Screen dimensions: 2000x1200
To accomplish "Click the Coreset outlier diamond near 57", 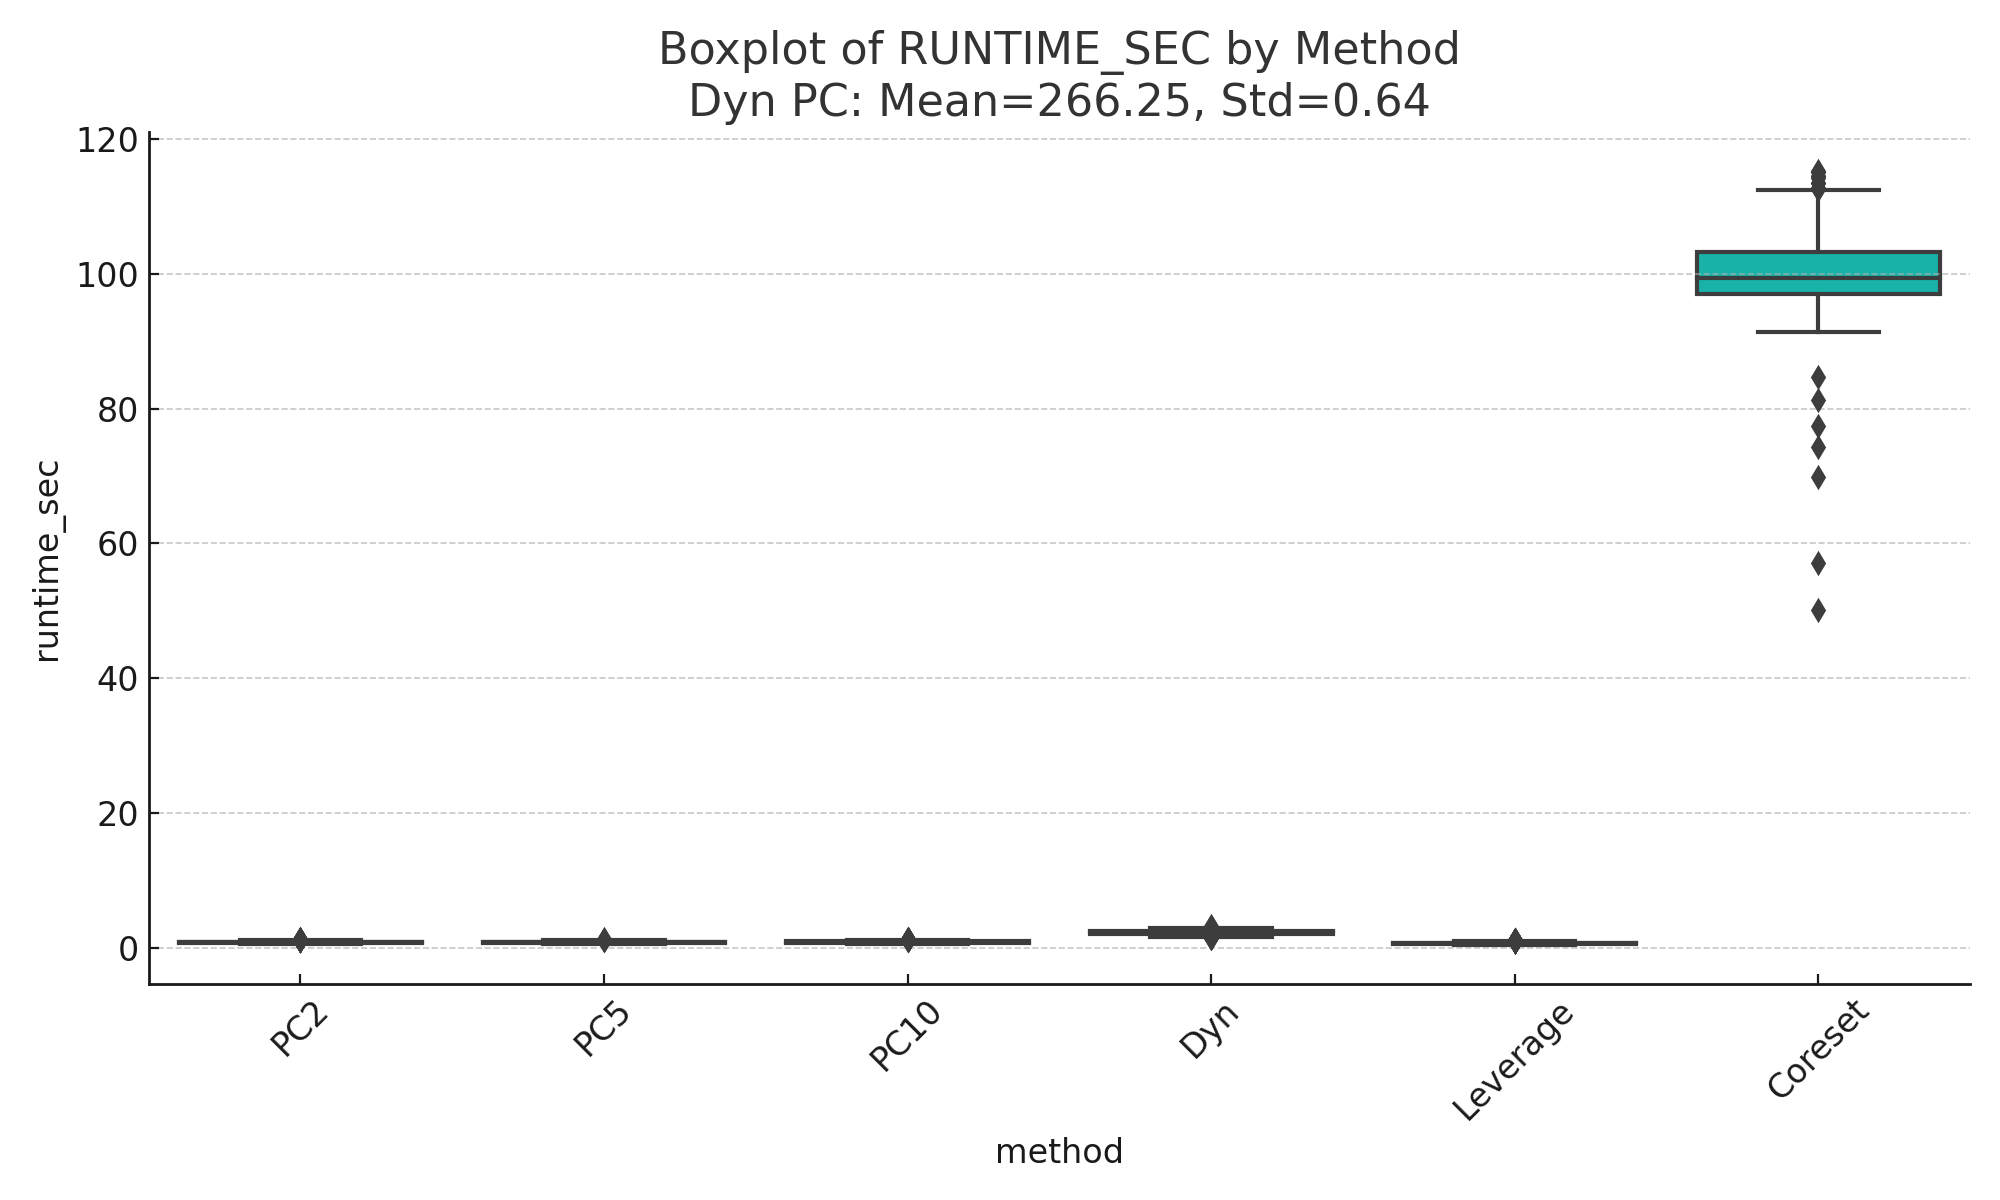I will [1818, 564].
